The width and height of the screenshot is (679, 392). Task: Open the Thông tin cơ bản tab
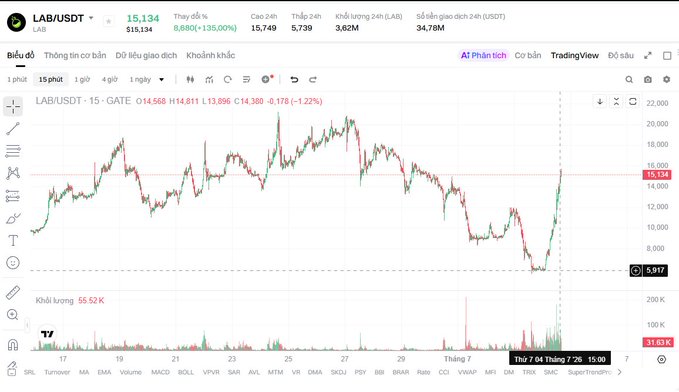tap(75, 55)
